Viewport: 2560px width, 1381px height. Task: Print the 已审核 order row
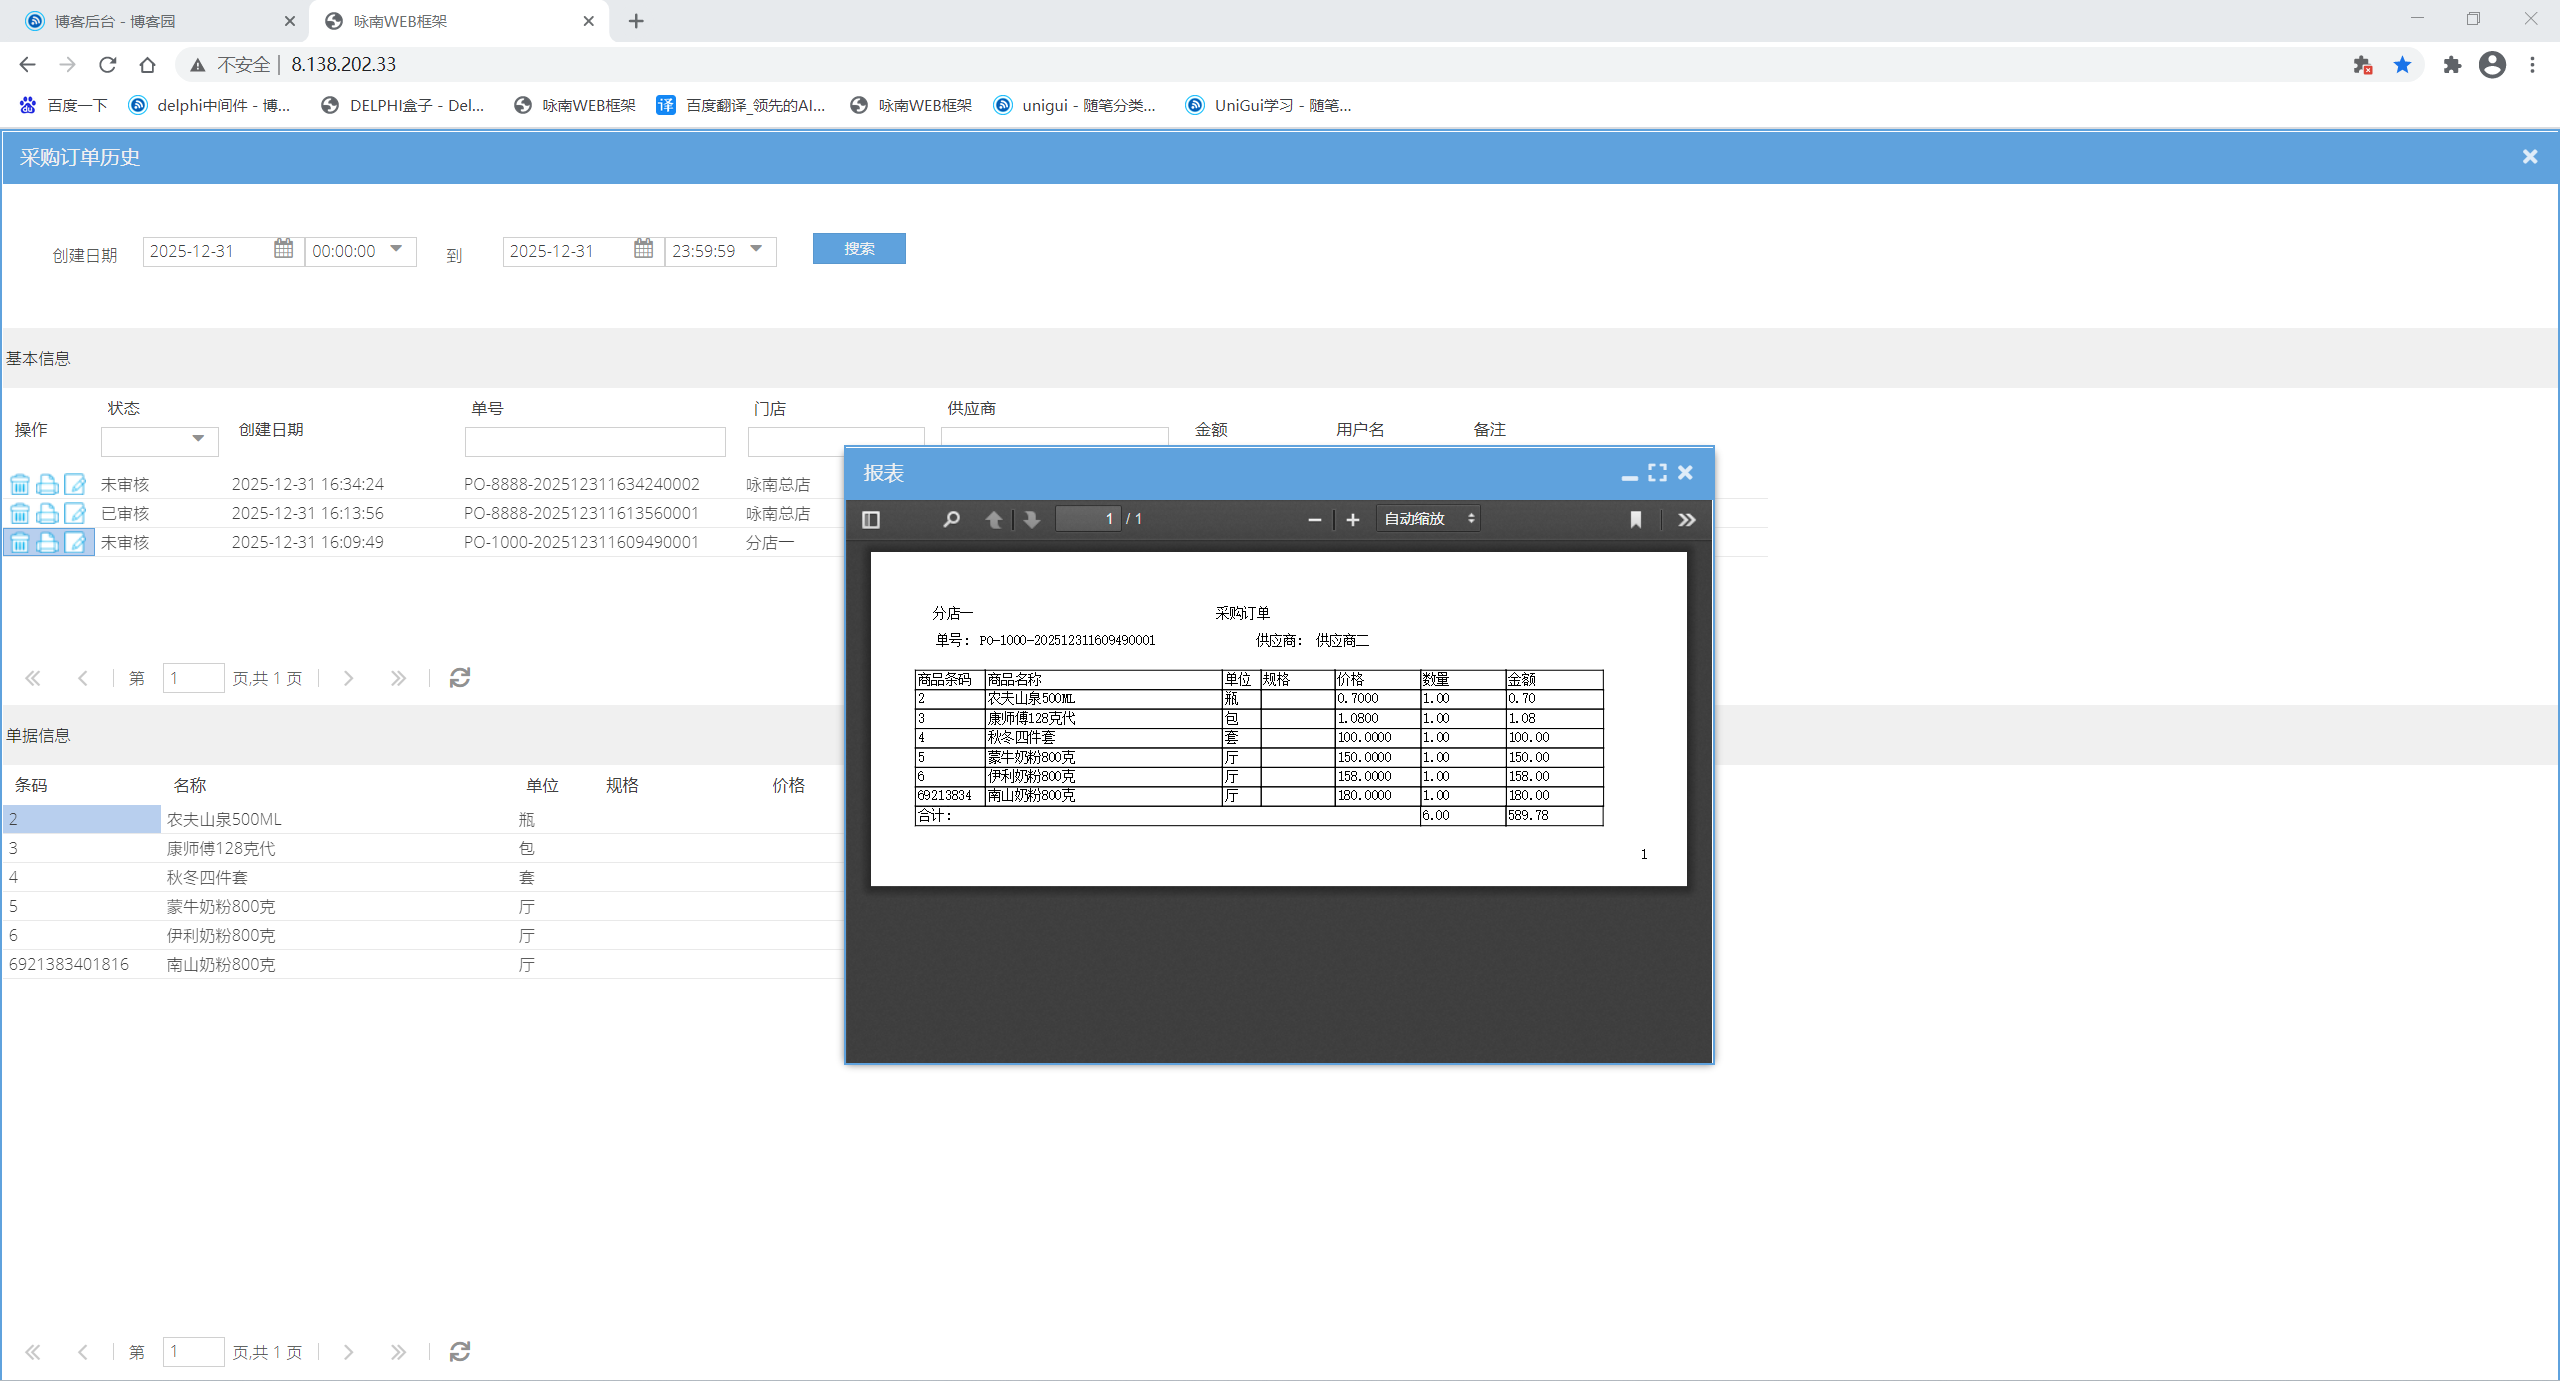[x=47, y=514]
